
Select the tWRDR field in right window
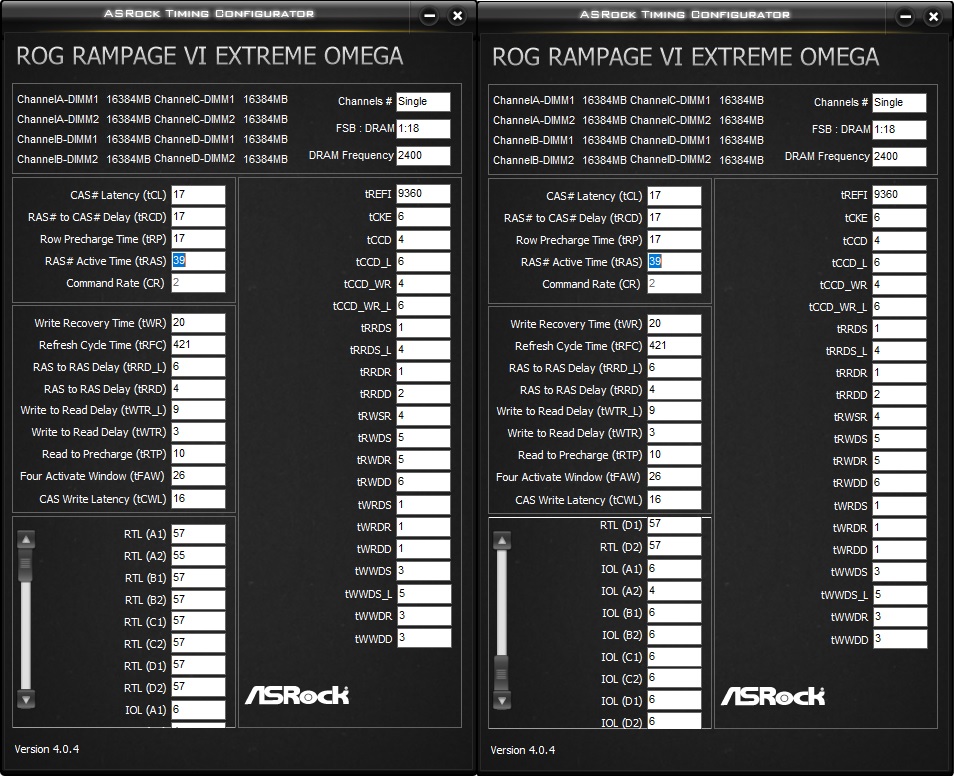(x=899, y=528)
